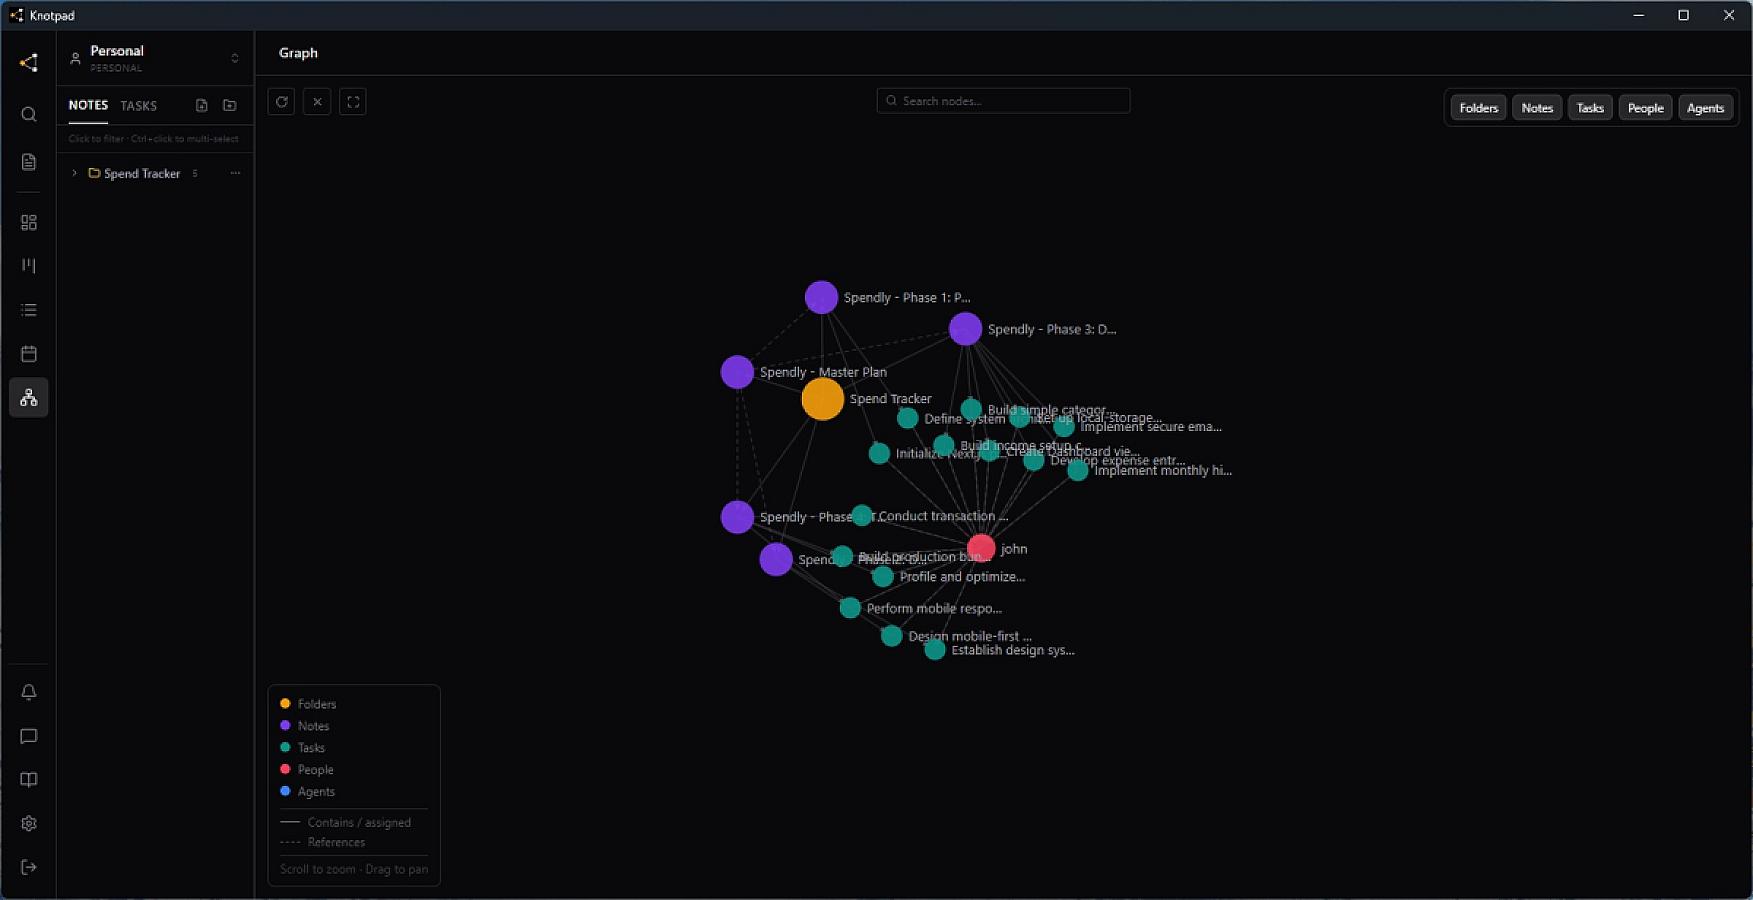Select the red john person node
The image size is (1753, 900).
(x=981, y=548)
